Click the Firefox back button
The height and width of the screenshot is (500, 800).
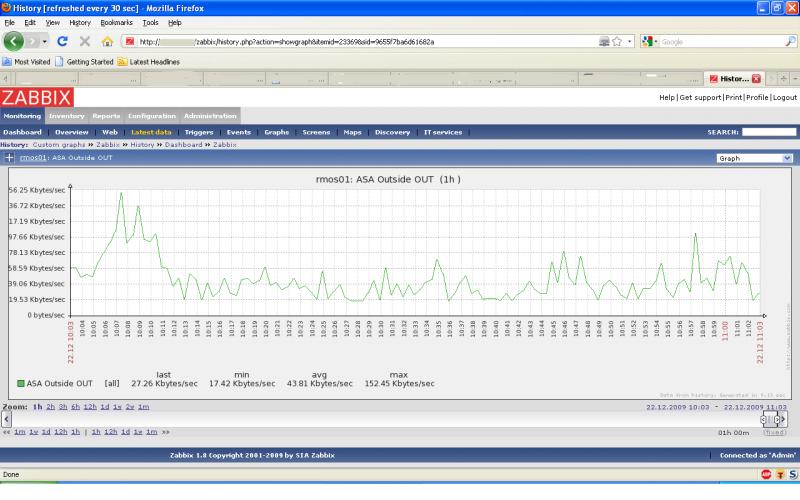pos(15,41)
